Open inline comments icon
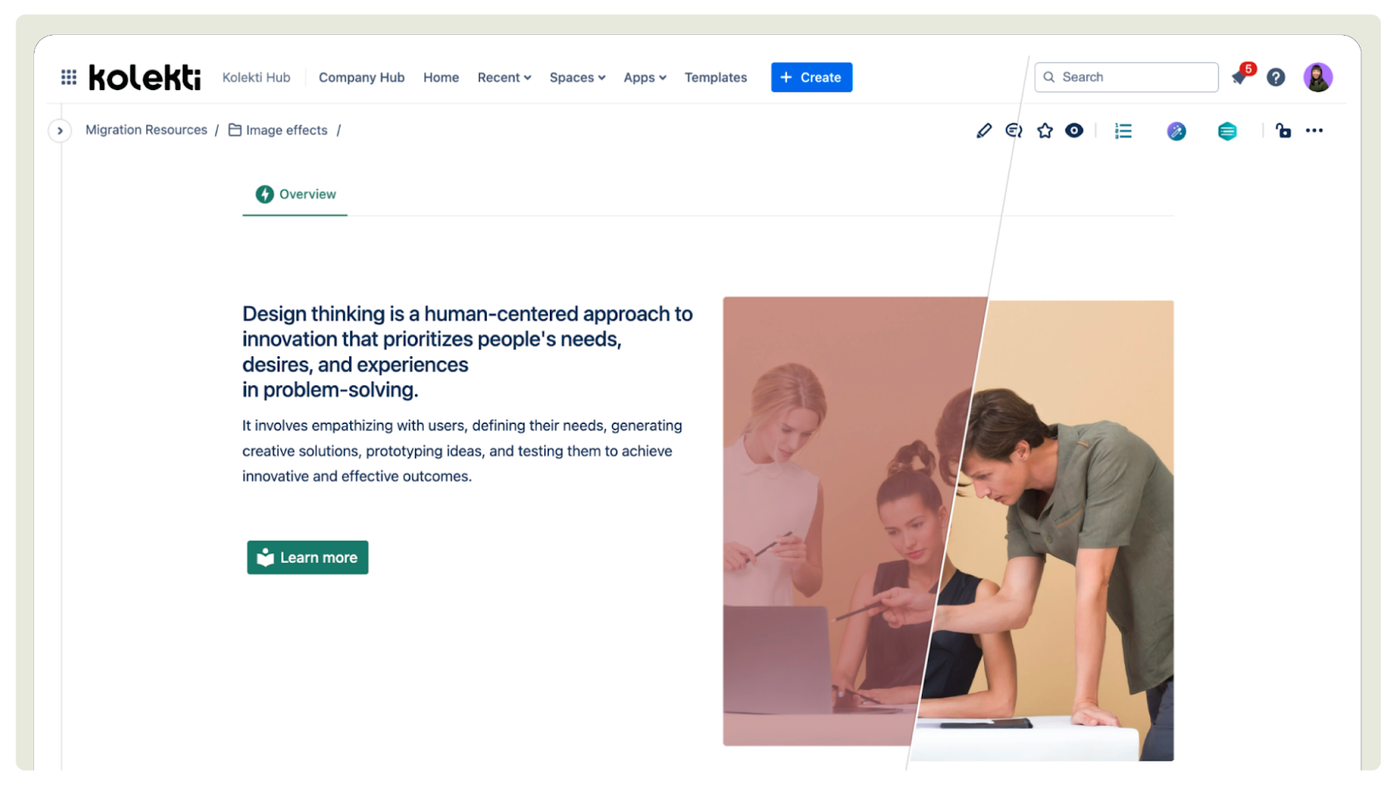This screenshot has height=788, width=1400. point(1014,130)
